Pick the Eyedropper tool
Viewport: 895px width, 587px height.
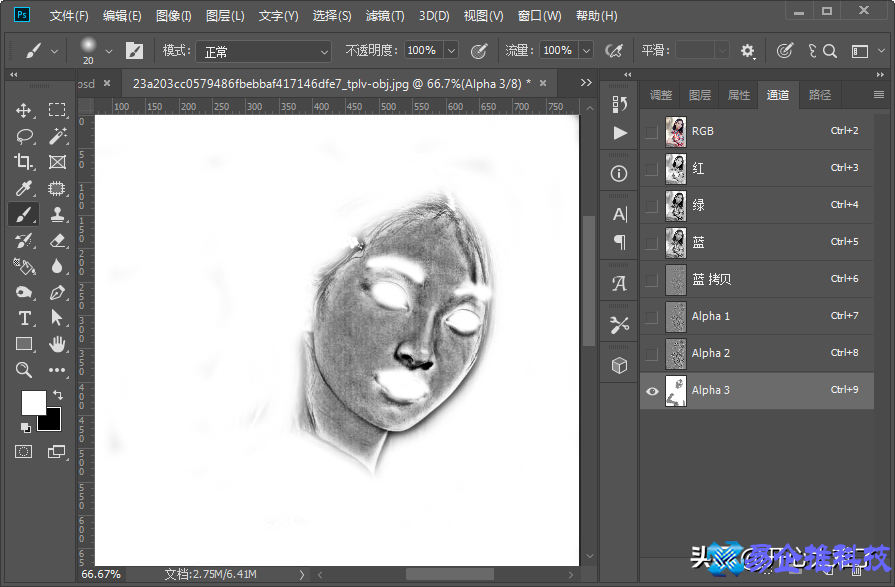24,188
